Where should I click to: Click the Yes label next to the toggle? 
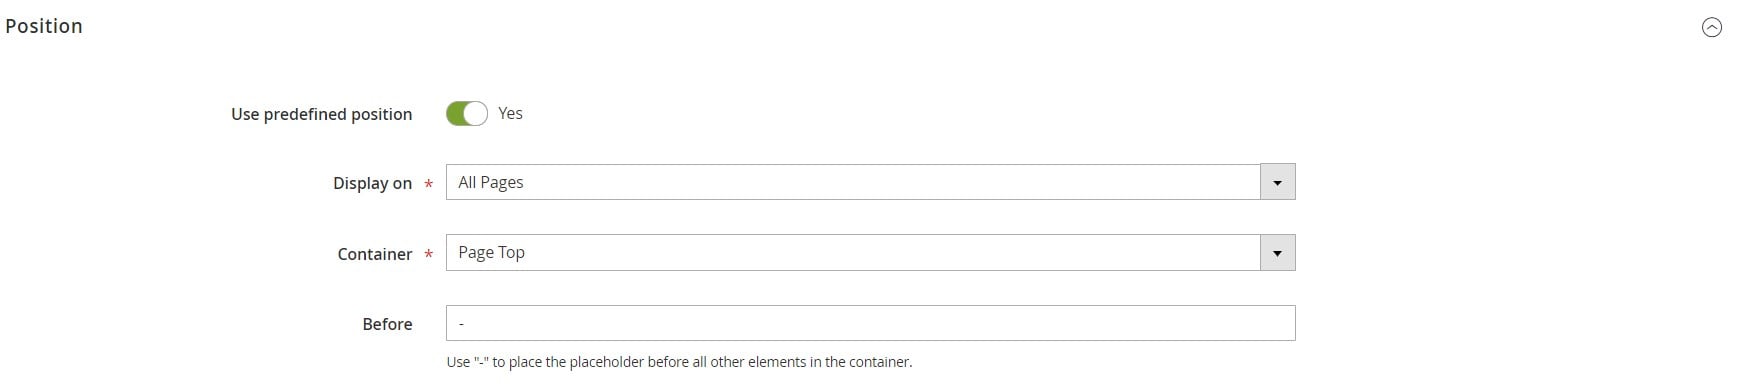point(510,114)
